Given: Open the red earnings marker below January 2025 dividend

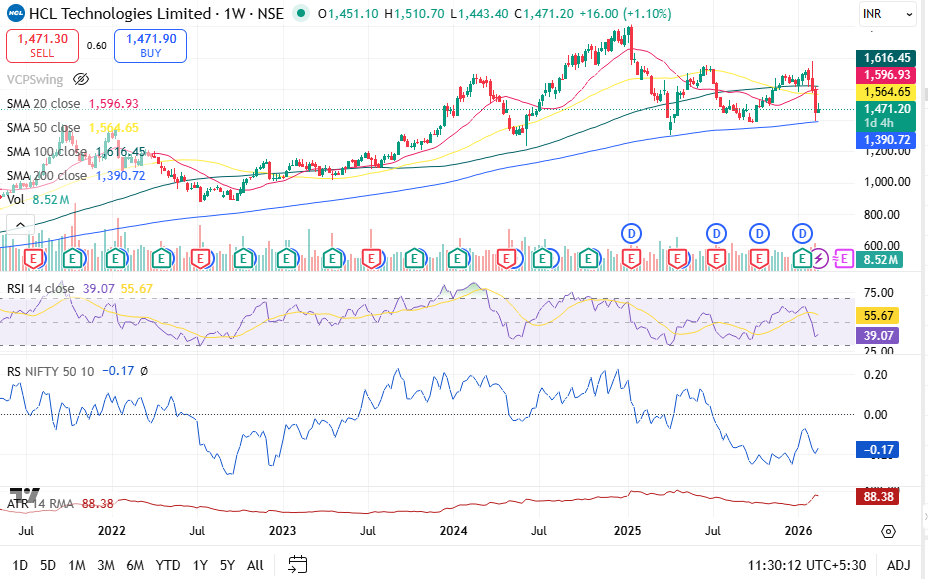Looking at the screenshot, I should (x=631, y=259).
